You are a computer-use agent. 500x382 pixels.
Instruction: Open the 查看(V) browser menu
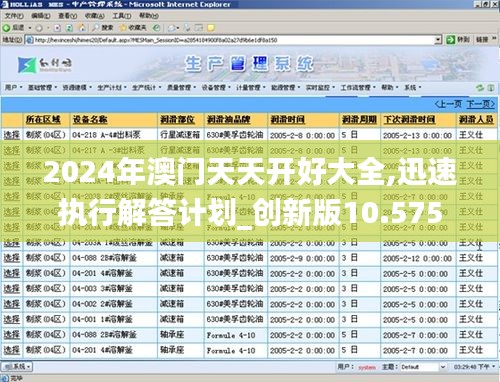(x=68, y=16)
